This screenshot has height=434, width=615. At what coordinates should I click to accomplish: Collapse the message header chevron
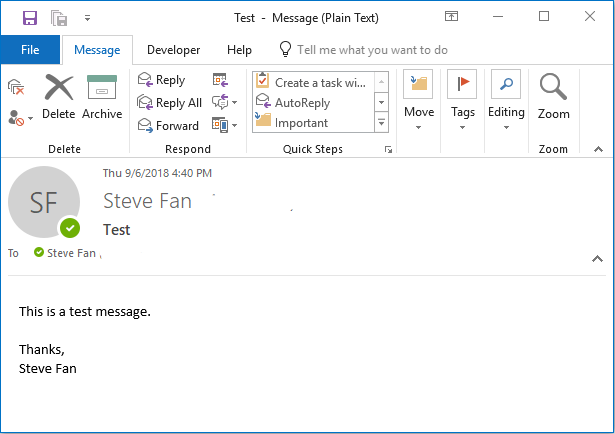click(597, 259)
